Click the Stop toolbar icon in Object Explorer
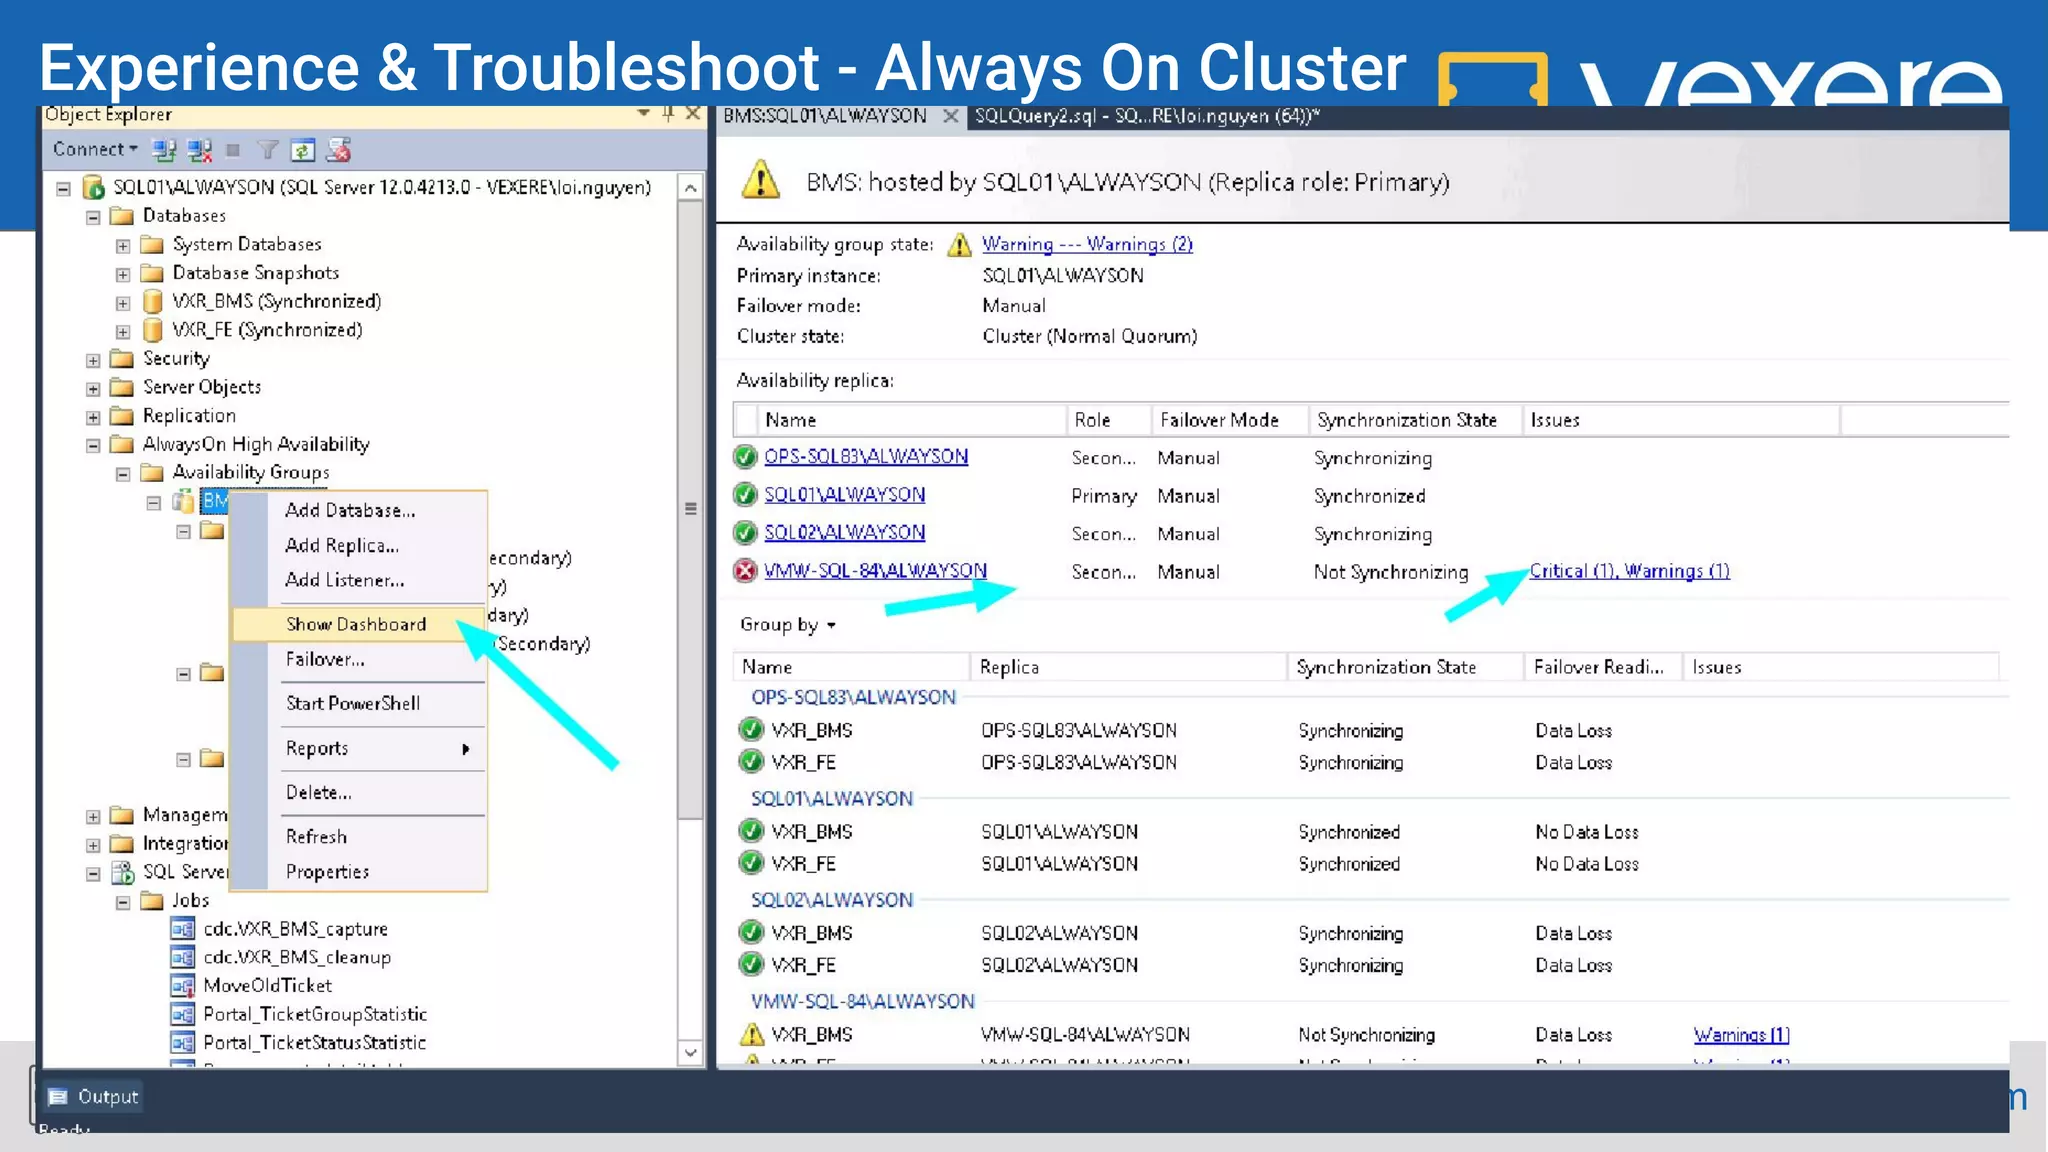The image size is (2048, 1152). [x=233, y=150]
